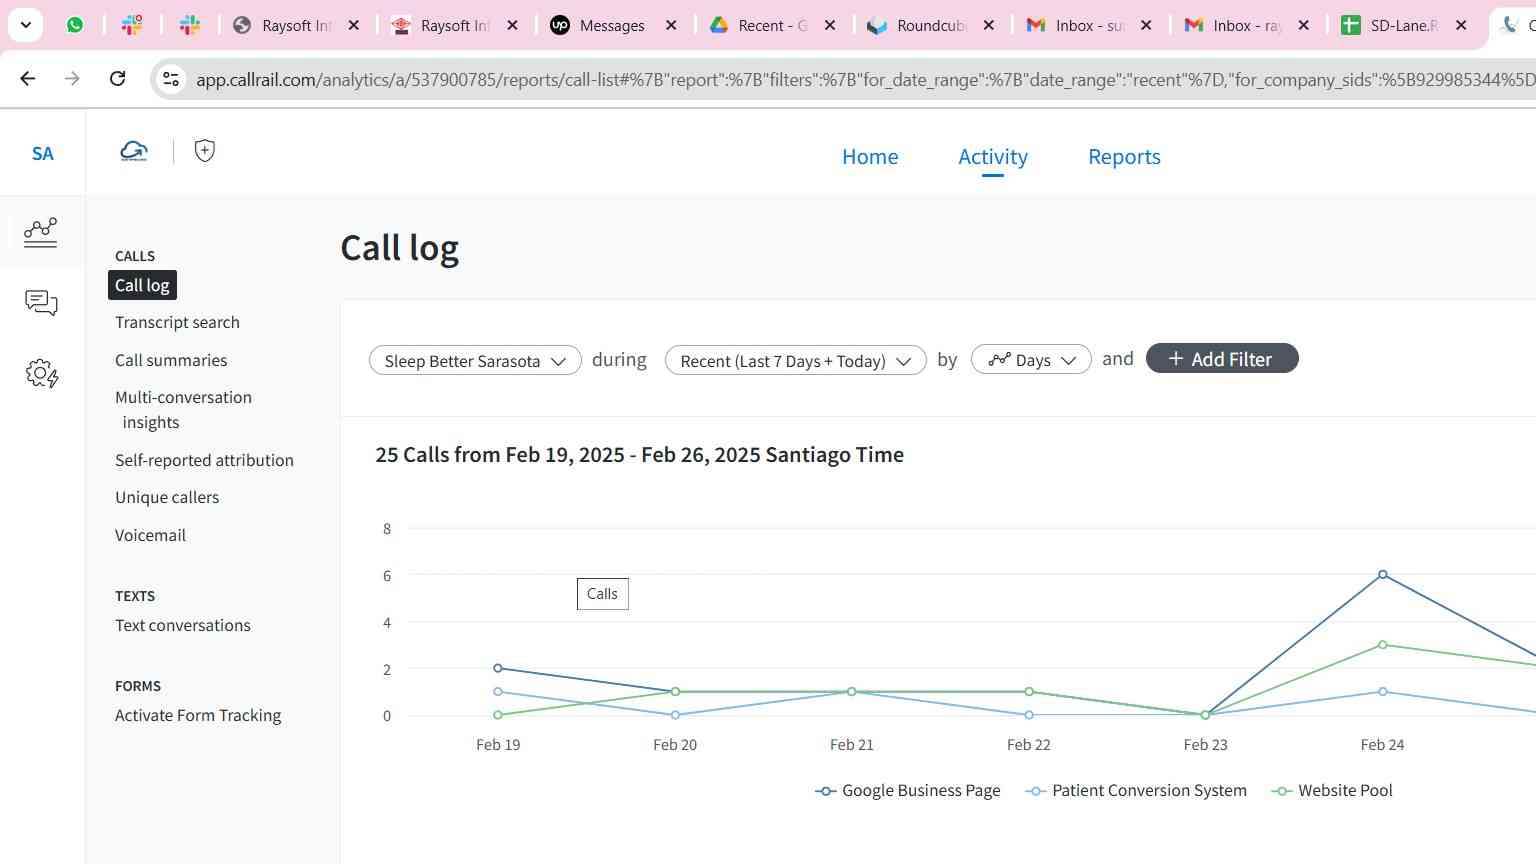Switch to the first Raysoft Inf tab
Screen dimensions: 1536x864
pos(283,25)
